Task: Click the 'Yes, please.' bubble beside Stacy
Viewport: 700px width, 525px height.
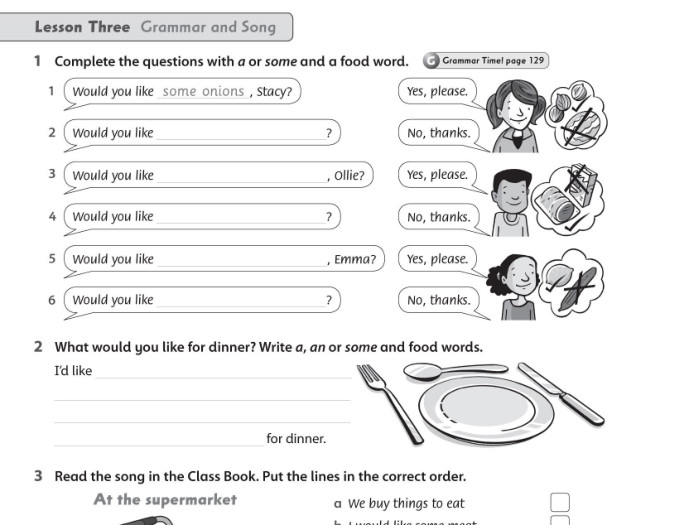Action: (437, 91)
